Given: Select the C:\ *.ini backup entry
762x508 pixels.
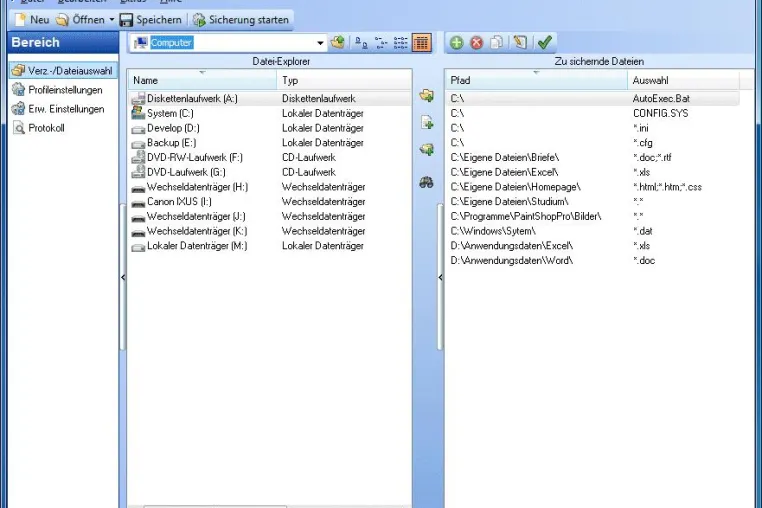Looking at the screenshot, I should (x=593, y=128).
